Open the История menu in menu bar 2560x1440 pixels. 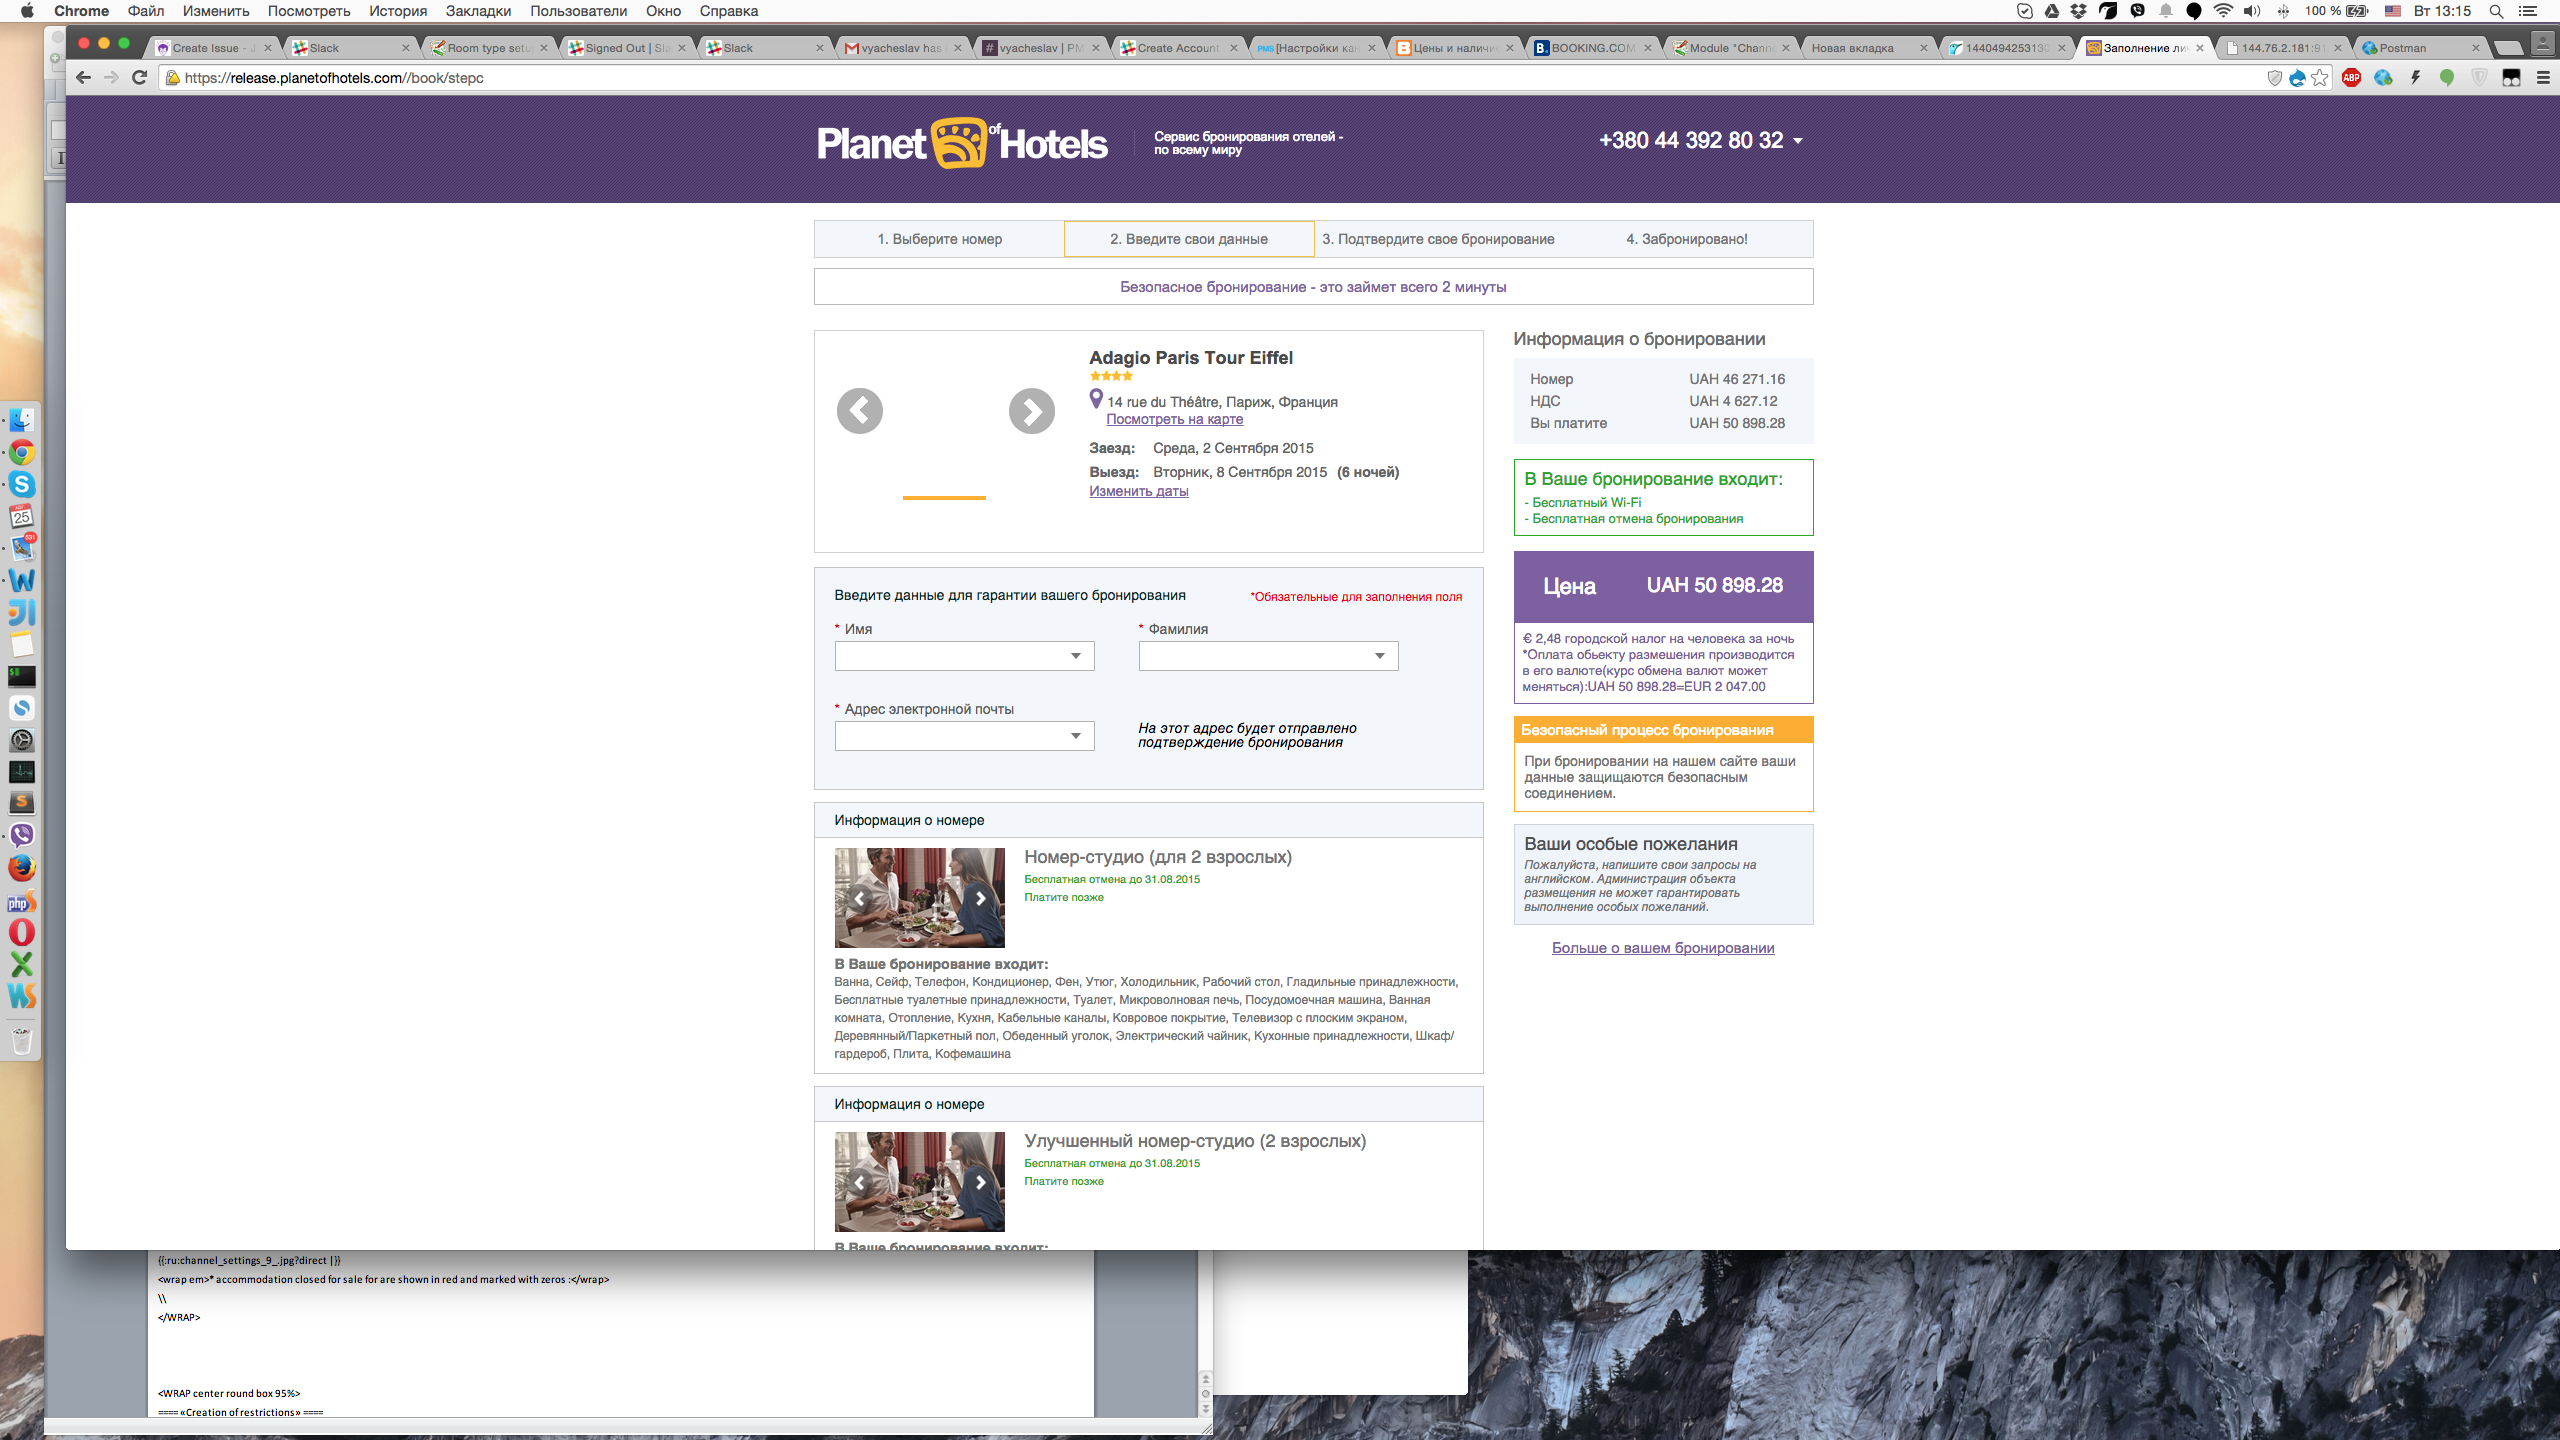[397, 11]
